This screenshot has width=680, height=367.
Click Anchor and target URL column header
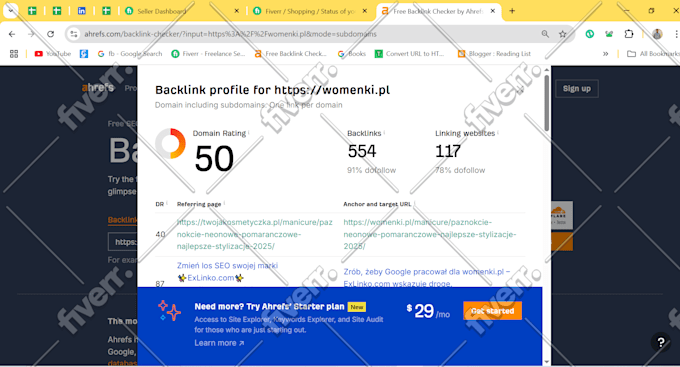click(x=377, y=204)
